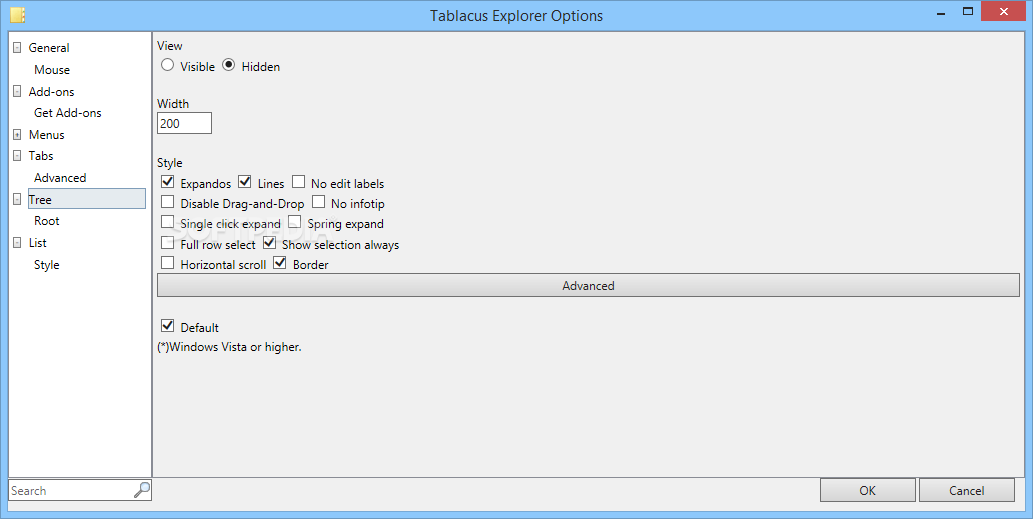The image size is (1033, 519).
Task: Enable Horizontal scroll checkbox
Action: (x=167, y=263)
